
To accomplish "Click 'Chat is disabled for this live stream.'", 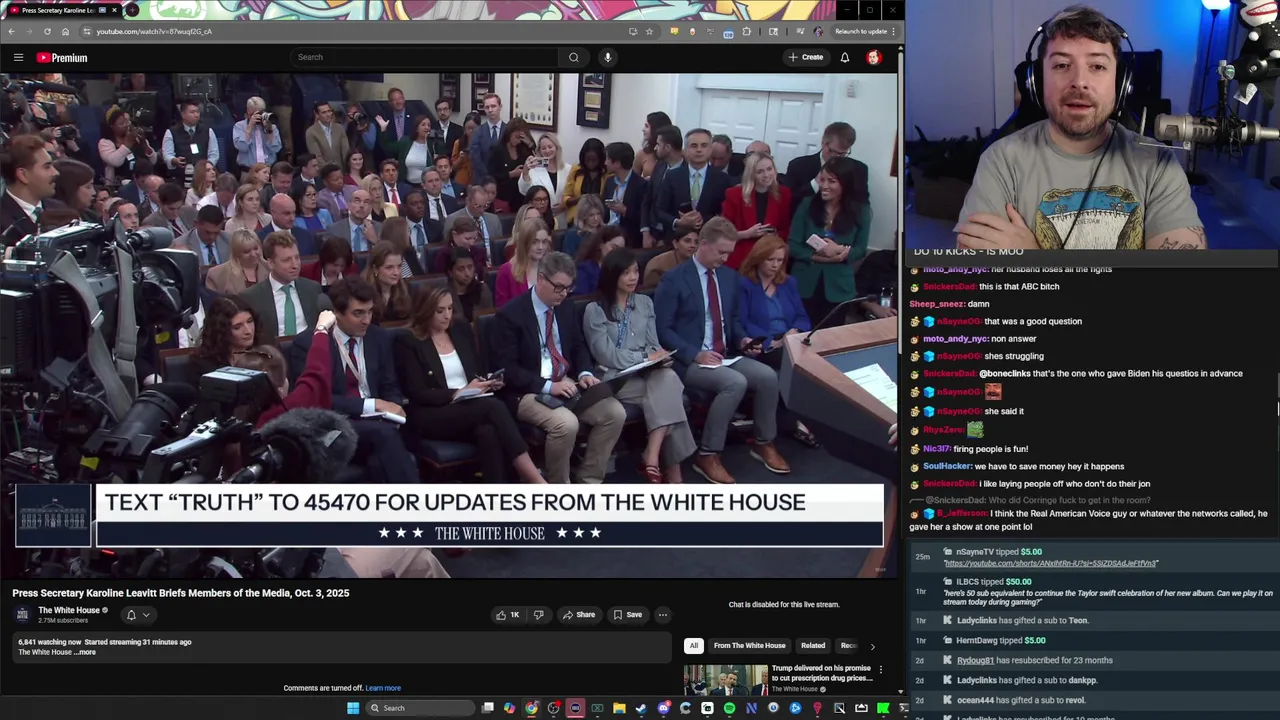I will point(784,604).
